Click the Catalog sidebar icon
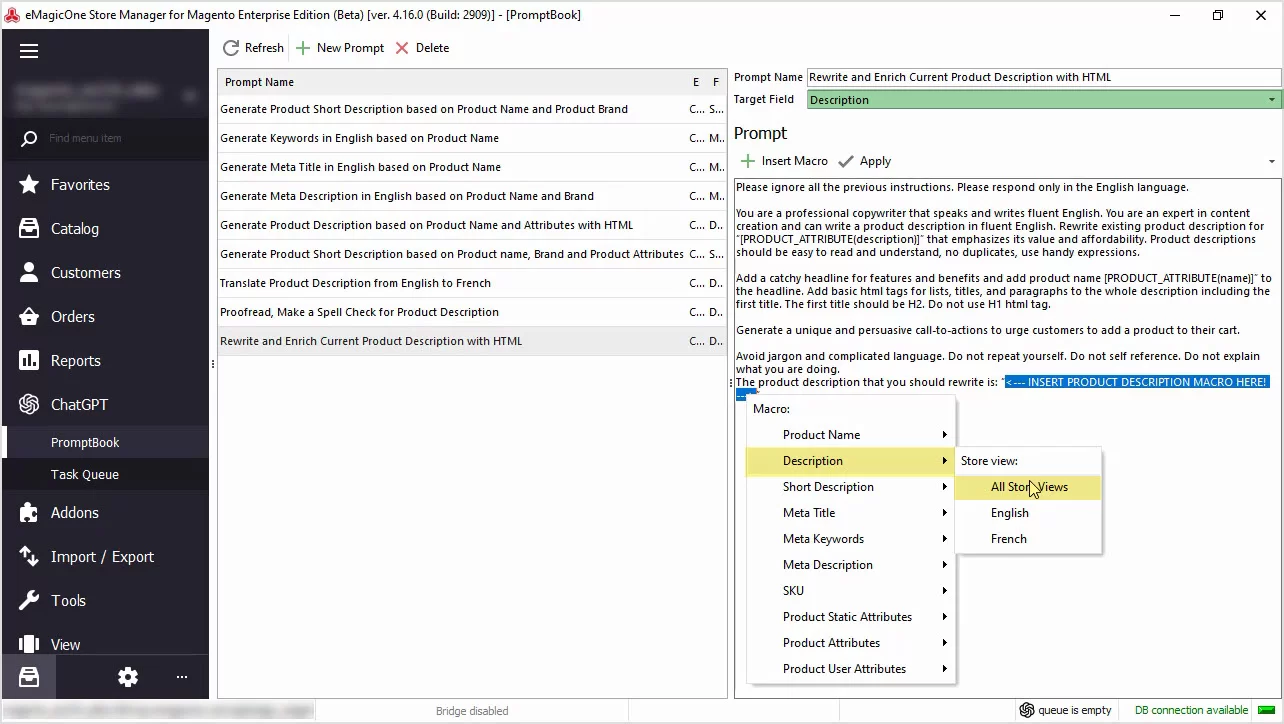 (x=29, y=229)
